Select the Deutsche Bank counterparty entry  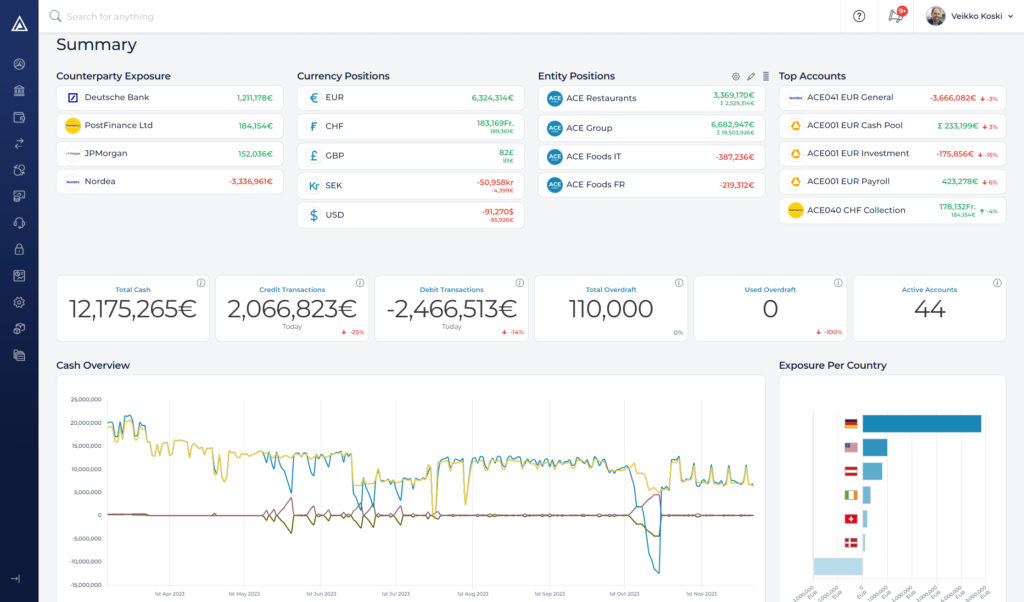[168, 97]
